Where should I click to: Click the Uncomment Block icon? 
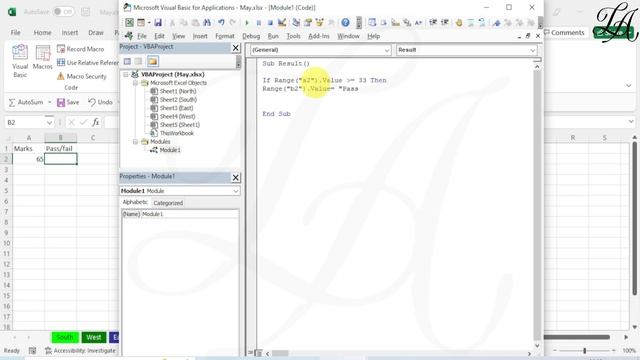click(482, 23)
